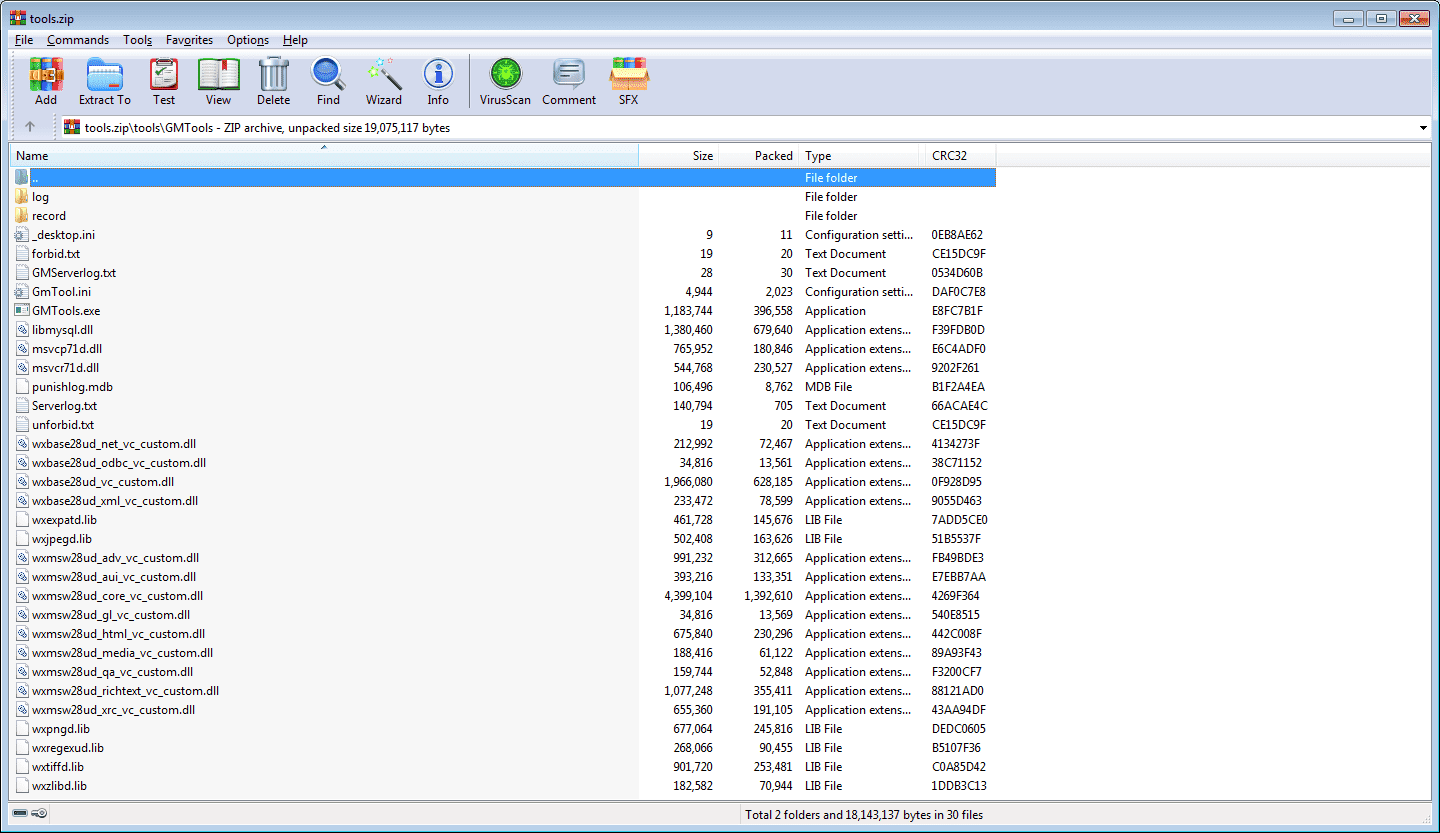This screenshot has width=1440, height=833.
Task: Select wxmsw28ud_aui_vc_custom.dll
Action: tap(114, 577)
